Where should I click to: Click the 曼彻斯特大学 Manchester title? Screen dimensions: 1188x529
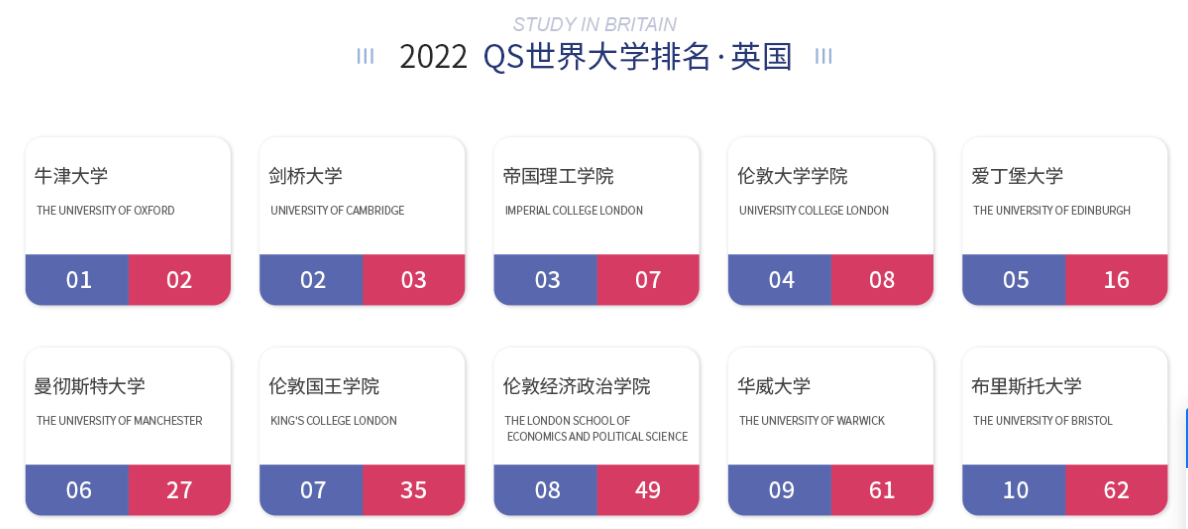point(89,387)
